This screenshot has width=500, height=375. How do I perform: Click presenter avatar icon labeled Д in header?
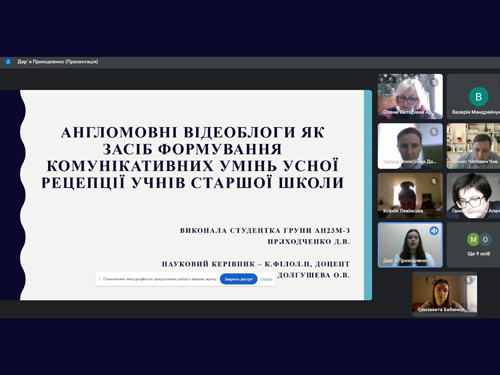coord(8,62)
